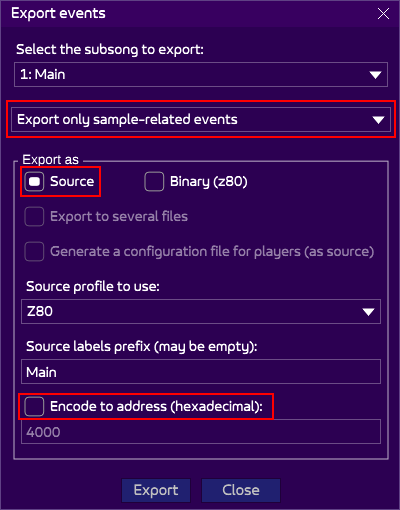Select the Source export option
The height and width of the screenshot is (510, 400).
click(x=34, y=182)
